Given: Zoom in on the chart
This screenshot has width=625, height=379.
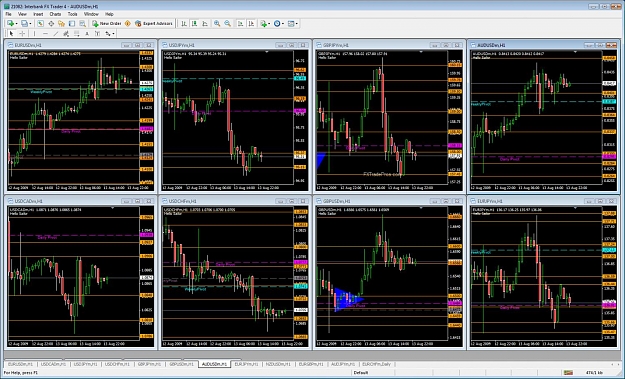Looking at the screenshot, I should (217, 24).
